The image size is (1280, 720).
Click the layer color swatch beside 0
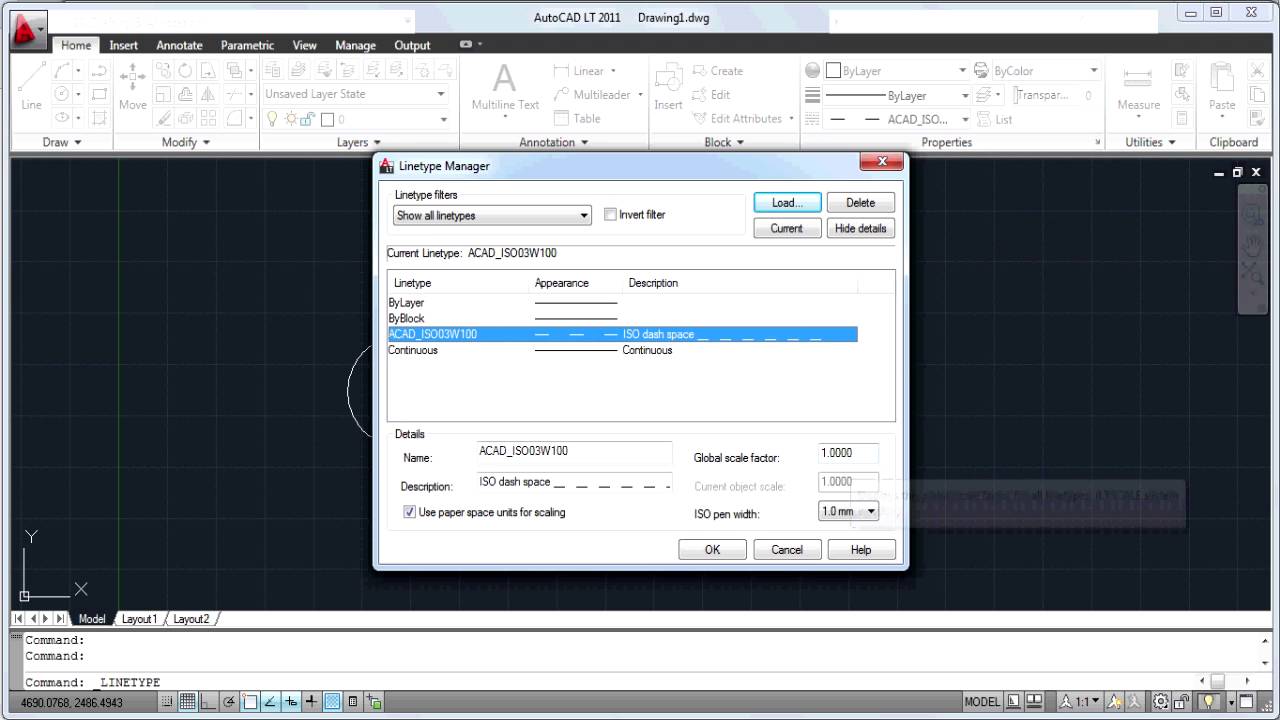pyautogui.click(x=327, y=119)
